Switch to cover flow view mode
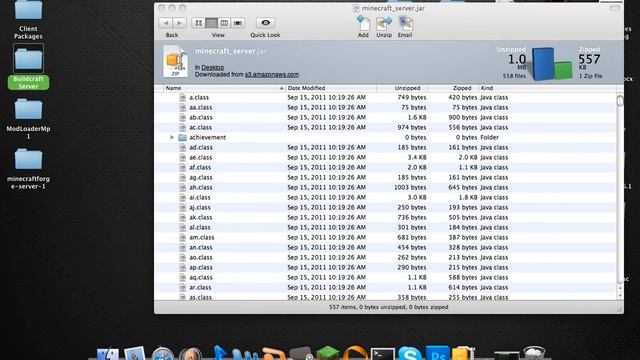Image resolution: width=640 pixels, height=360 pixels. point(238,23)
